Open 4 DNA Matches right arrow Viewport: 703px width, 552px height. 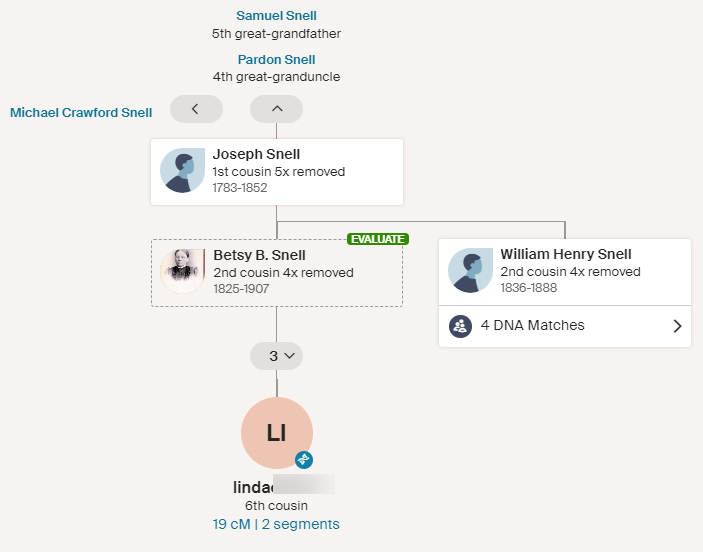677,326
